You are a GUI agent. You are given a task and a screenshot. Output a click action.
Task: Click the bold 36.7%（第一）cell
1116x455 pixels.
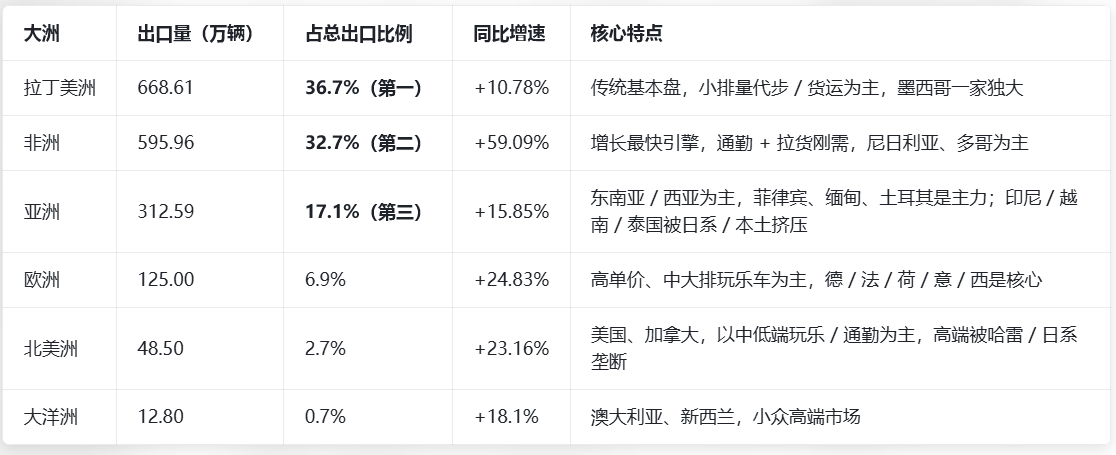click(x=363, y=88)
